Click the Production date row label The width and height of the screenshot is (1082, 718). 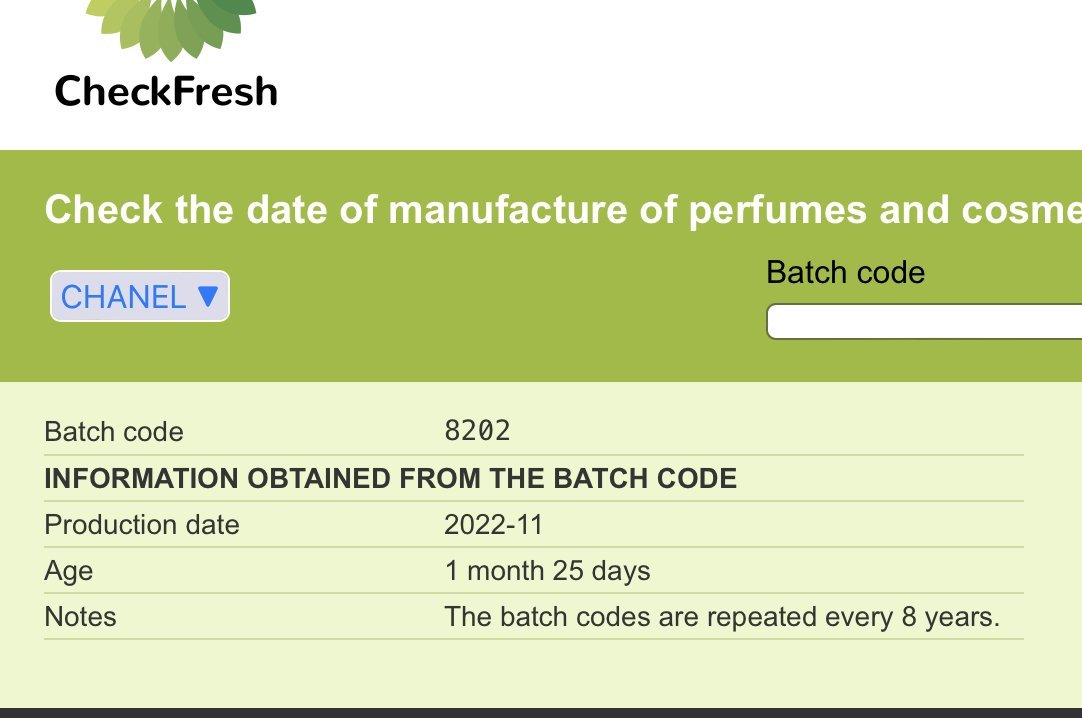(x=142, y=524)
